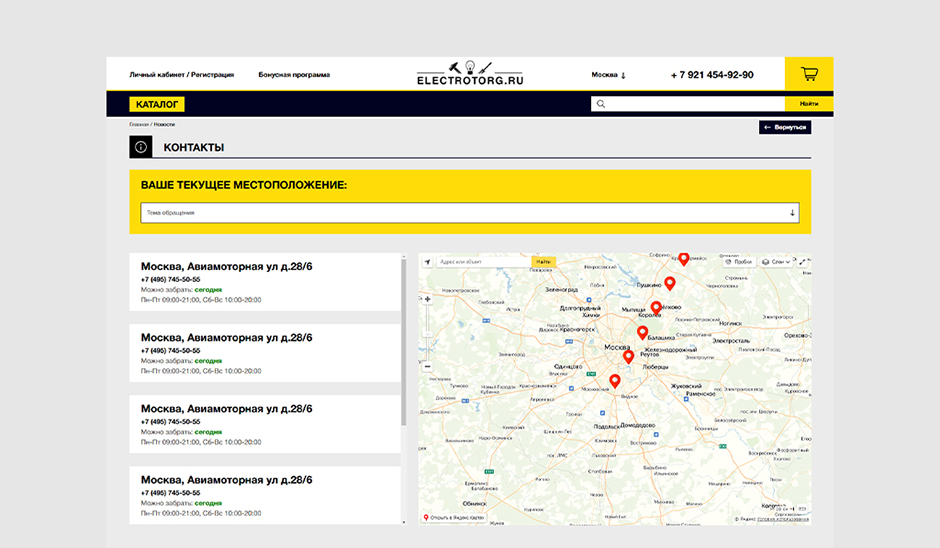Open the Москва city selector
940x548 pixels.
point(608,75)
